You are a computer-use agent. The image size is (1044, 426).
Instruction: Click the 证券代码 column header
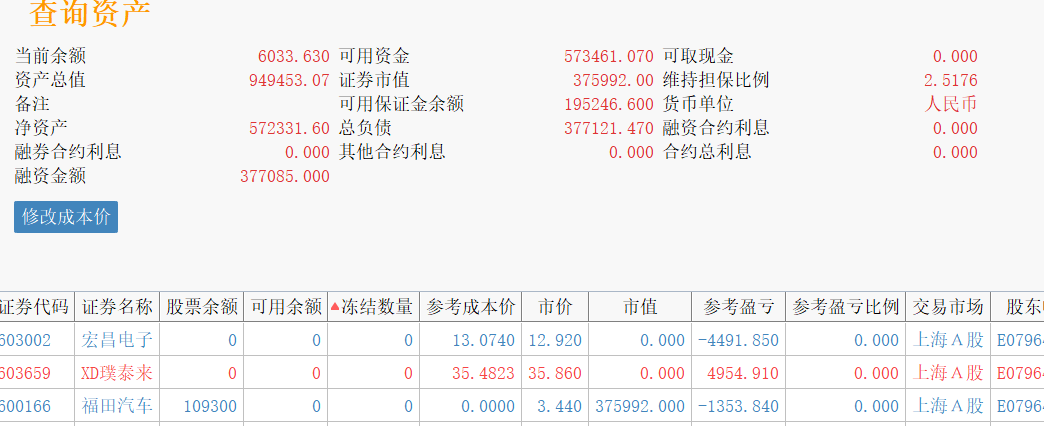click(35, 307)
